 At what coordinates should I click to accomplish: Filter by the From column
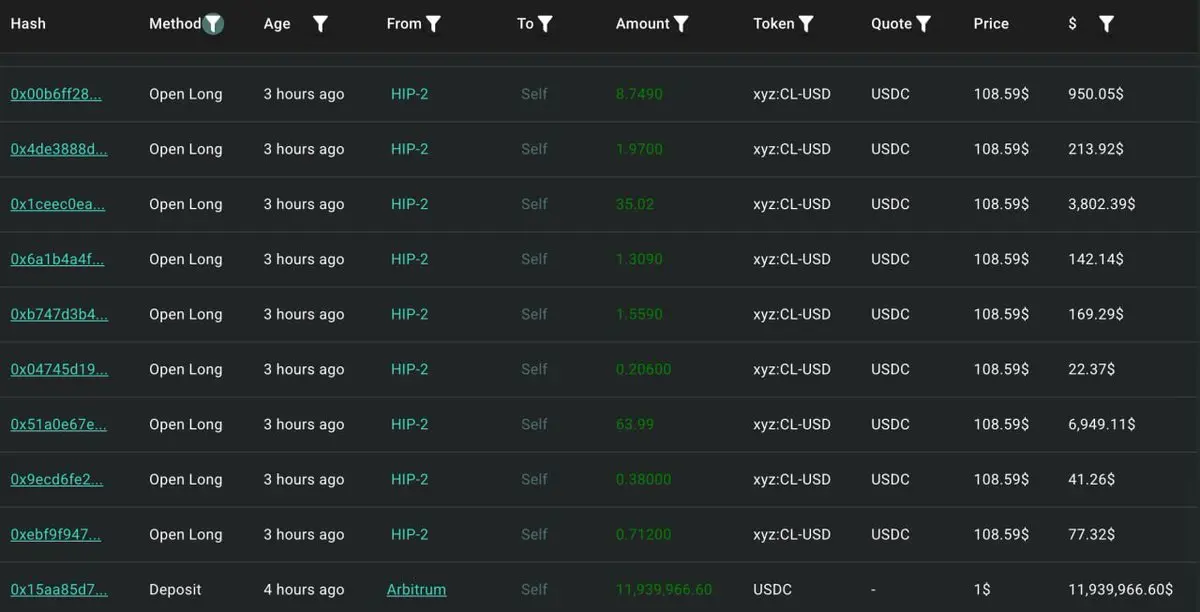pyautogui.click(x=433, y=24)
